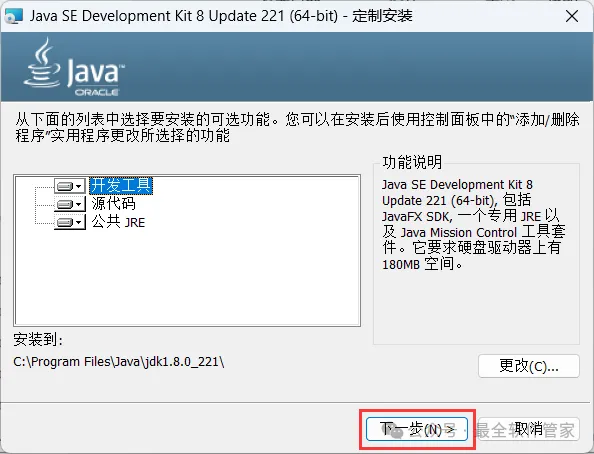This screenshot has height=454, width=594.
Task: Click the install path C:\Program Files\Java\jdk1.8.0_221\
Action: point(119,362)
